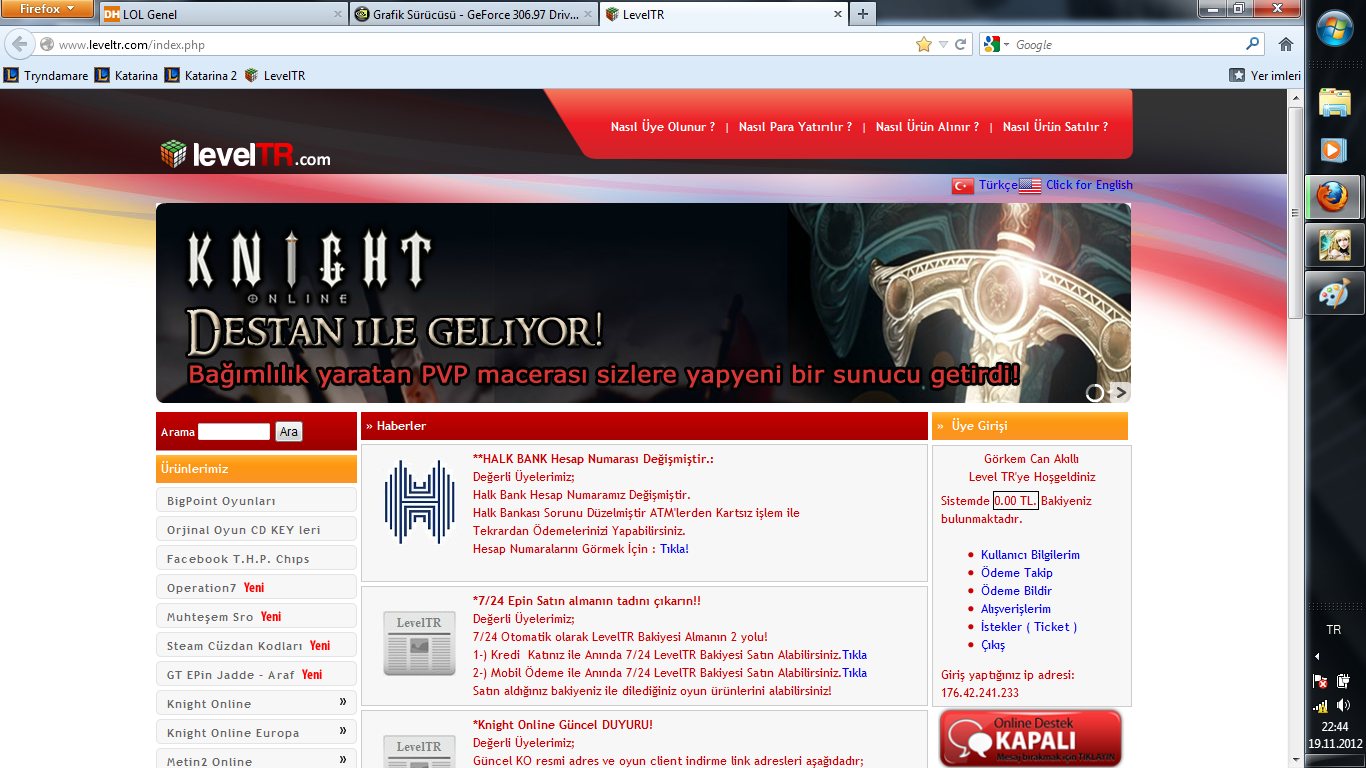Screen dimensions: 1366x768
Task: Click the browser back arrow
Action: point(19,45)
